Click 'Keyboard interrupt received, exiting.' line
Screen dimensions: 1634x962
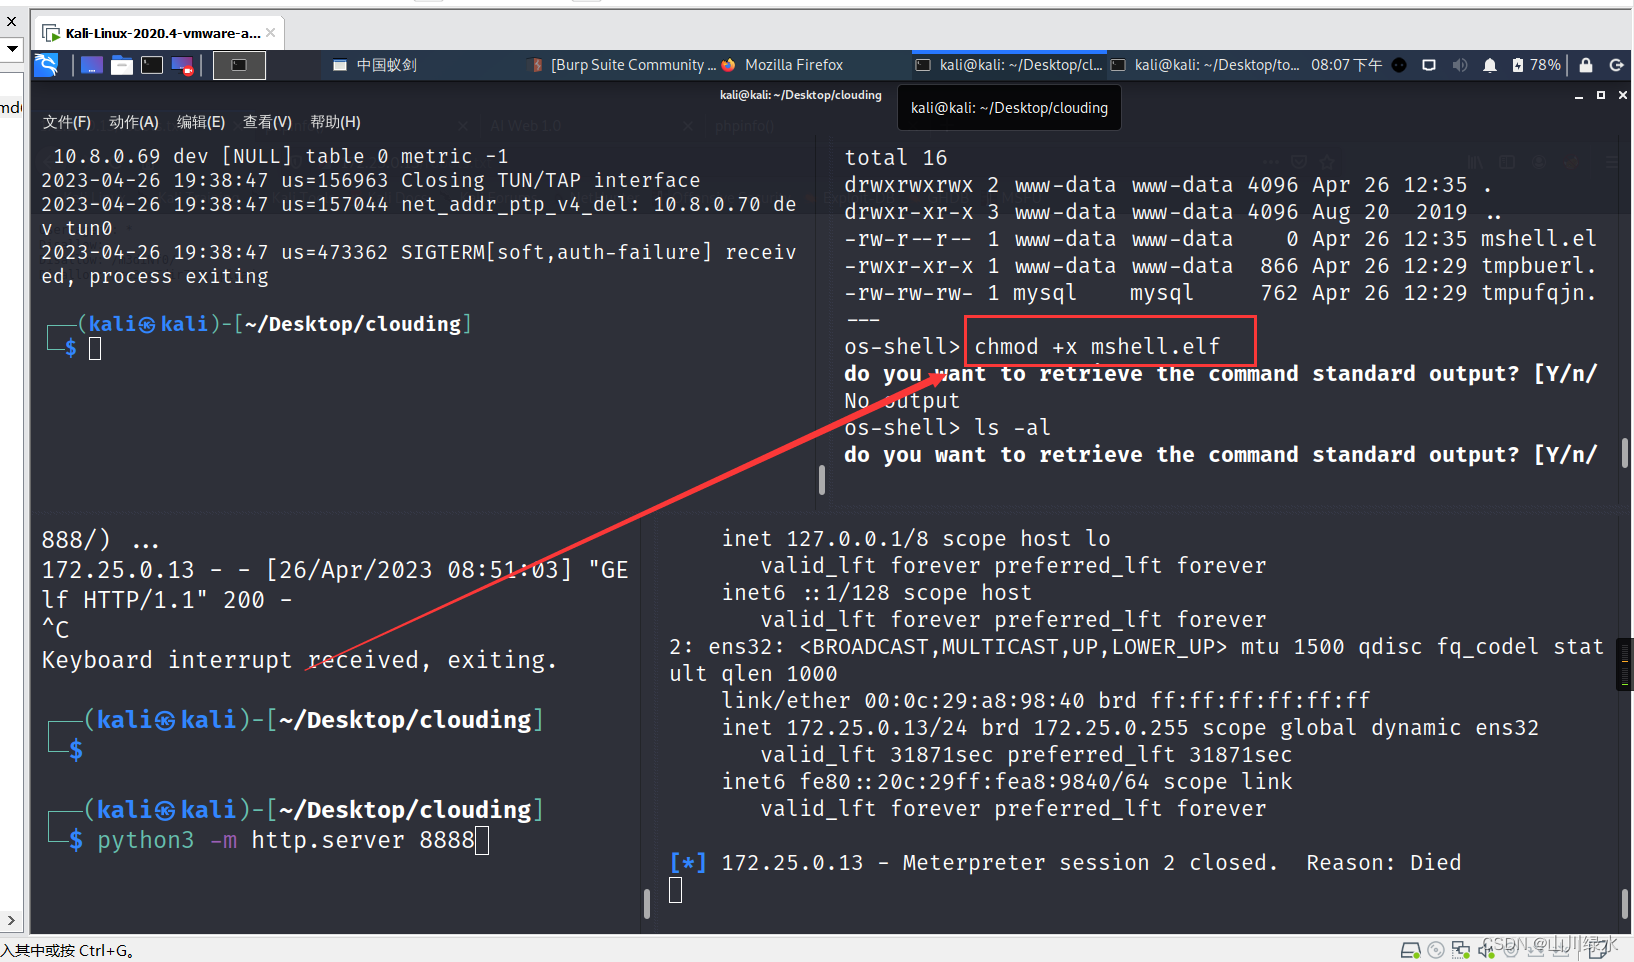pyautogui.click(x=299, y=660)
